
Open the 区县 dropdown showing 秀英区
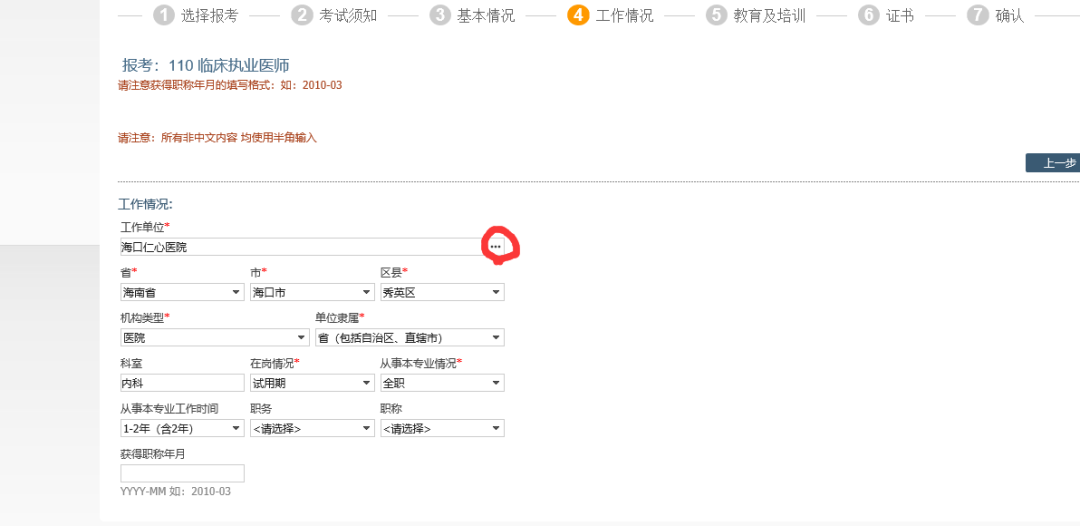pyautogui.click(x=441, y=292)
